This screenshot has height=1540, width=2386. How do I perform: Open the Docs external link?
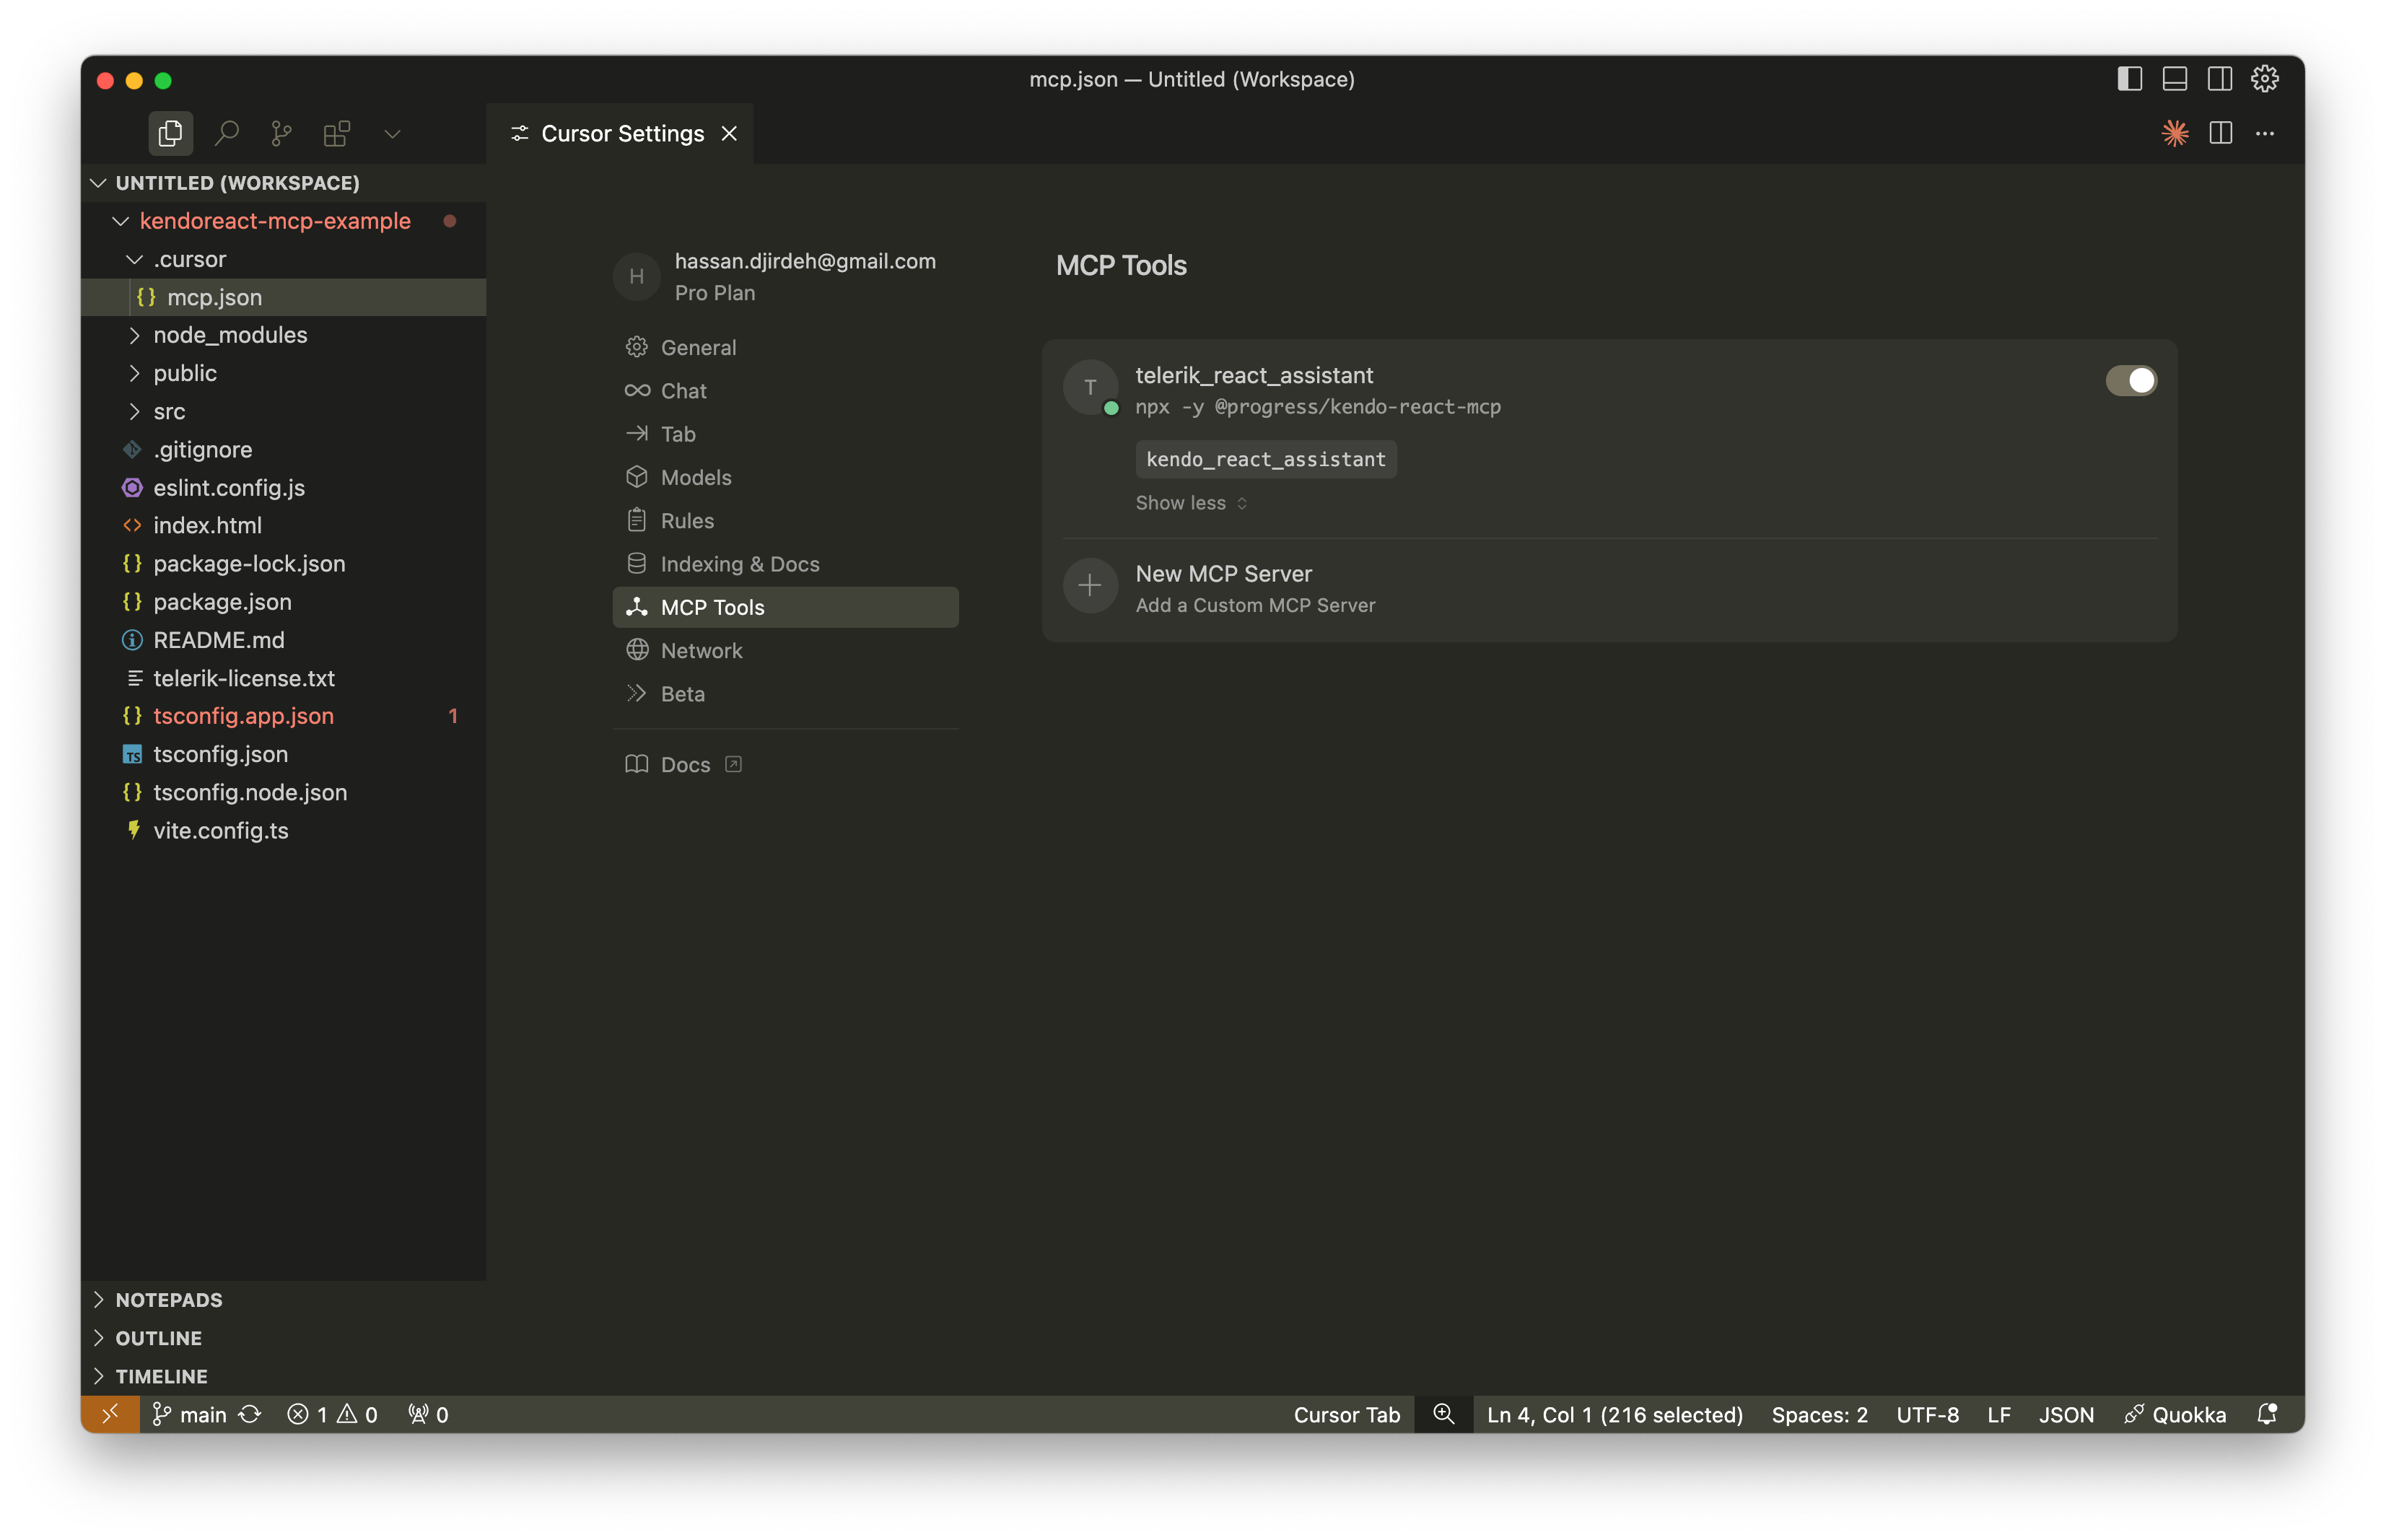coord(683,764)
